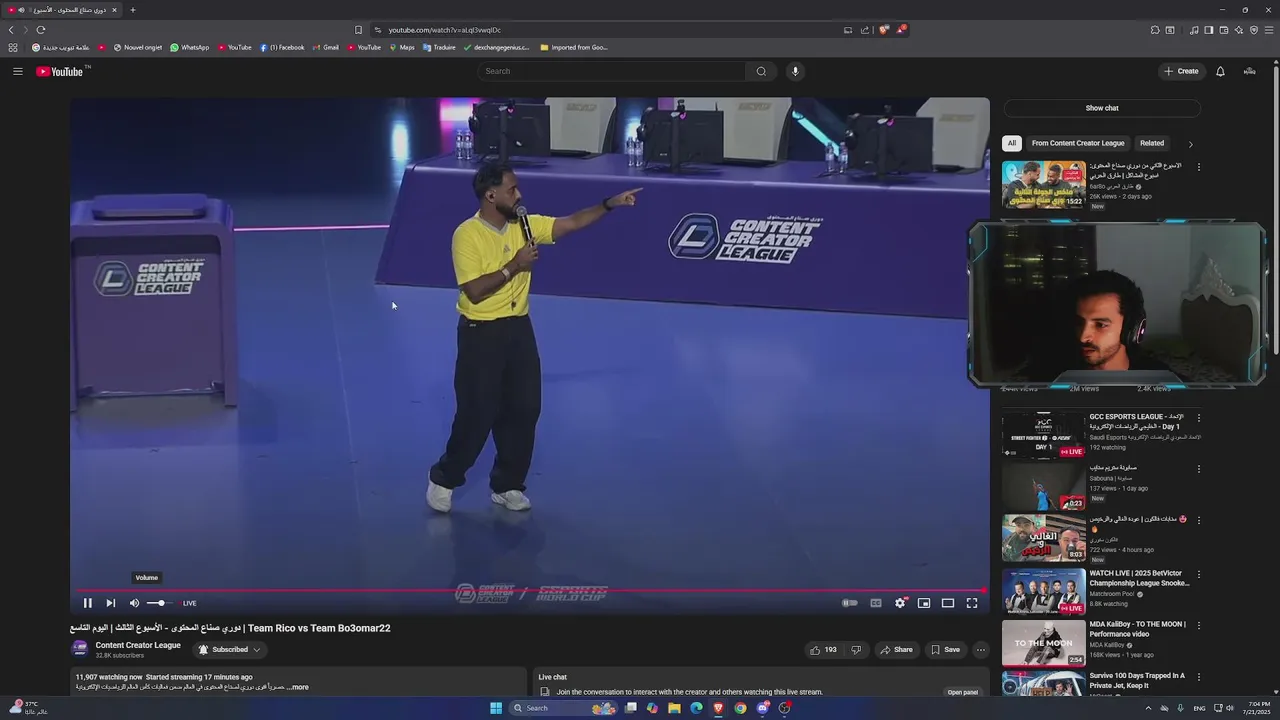Open YouTube notifications bell
The width and height of the screenshot is (1280, 720).
tap(1220, 71)
